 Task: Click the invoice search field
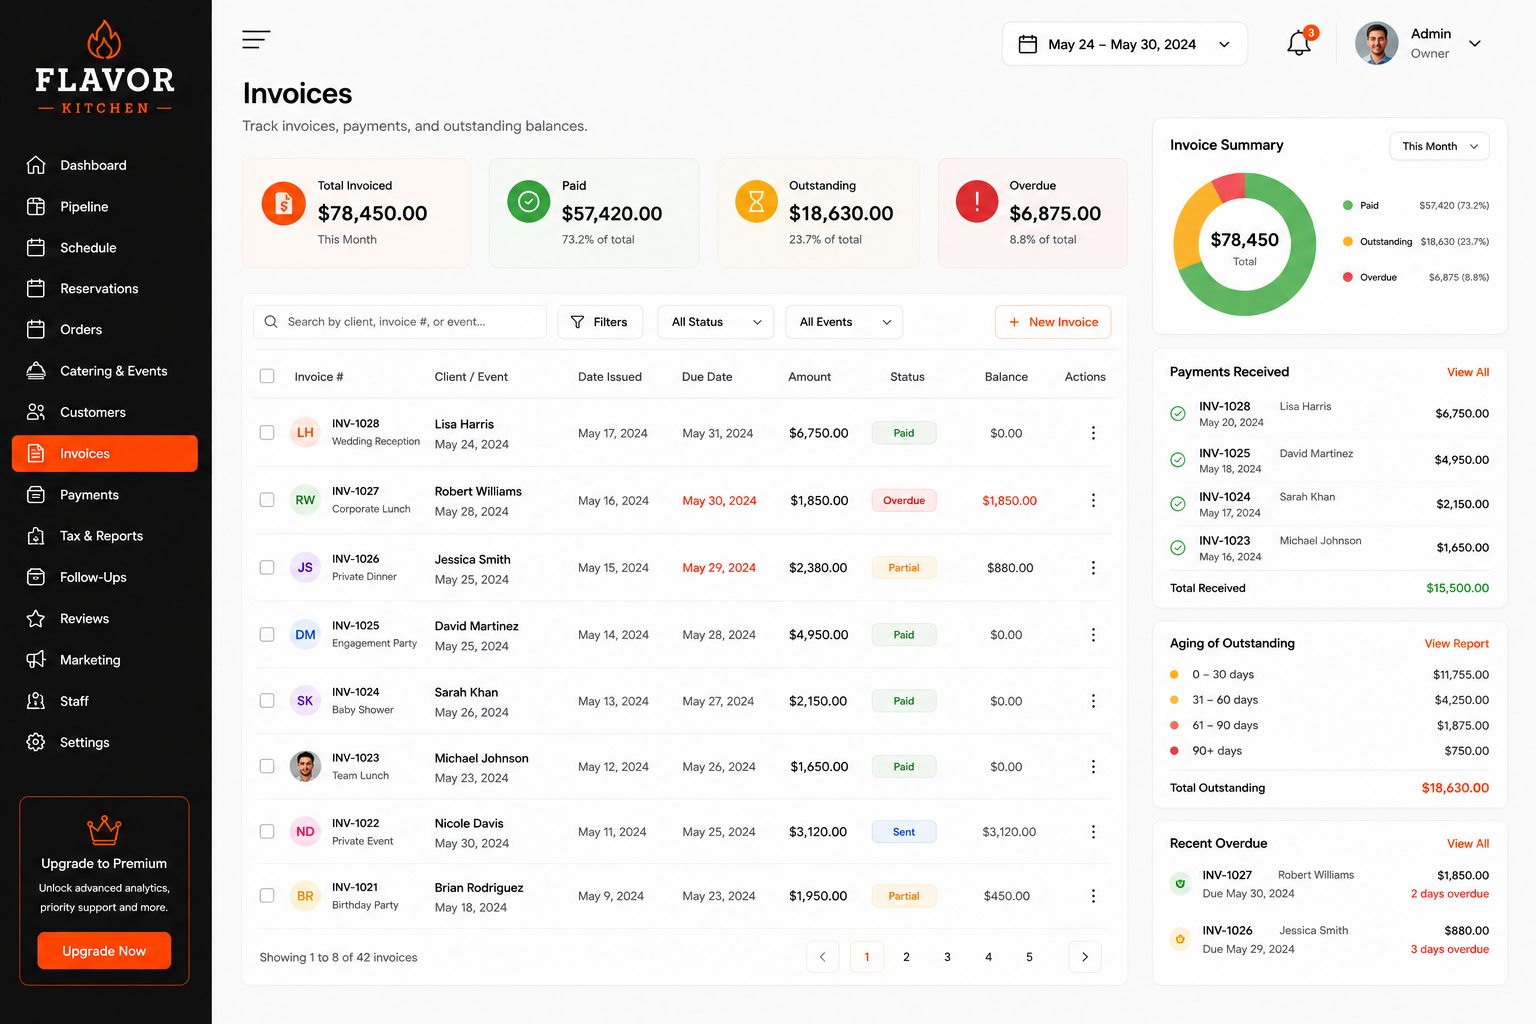400,322
